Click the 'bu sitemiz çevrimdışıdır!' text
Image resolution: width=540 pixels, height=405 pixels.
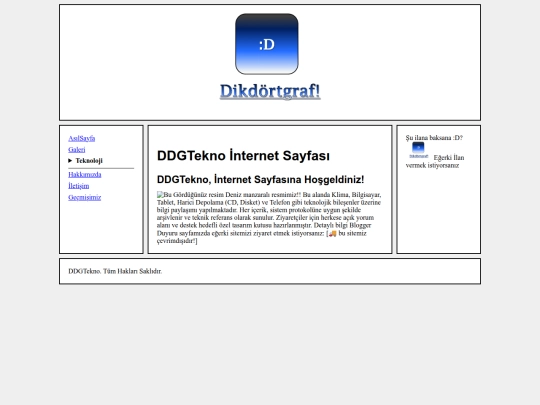pyautogui.click(x=262, y=237)
